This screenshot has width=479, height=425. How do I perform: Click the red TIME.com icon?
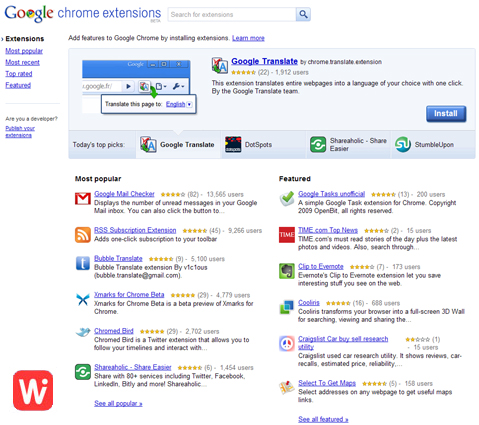pos(287,235)
